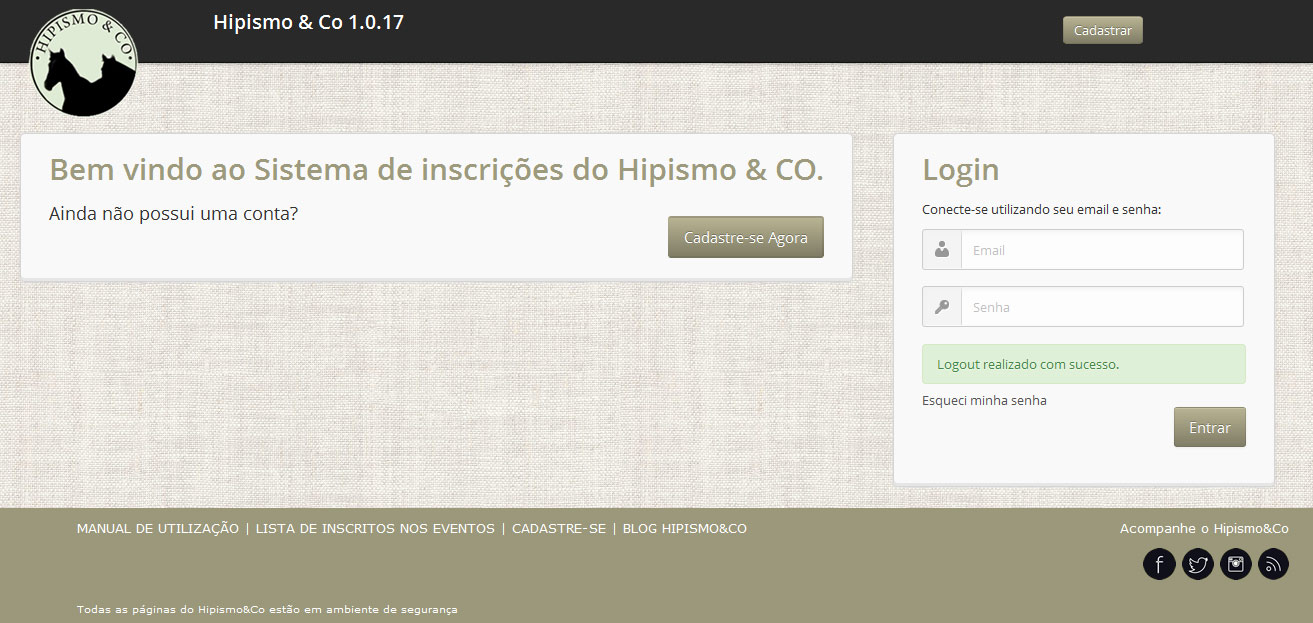1313x623 pixels.
Task: Click the ambiente de segurança footer notice
Action: point(267,609)
